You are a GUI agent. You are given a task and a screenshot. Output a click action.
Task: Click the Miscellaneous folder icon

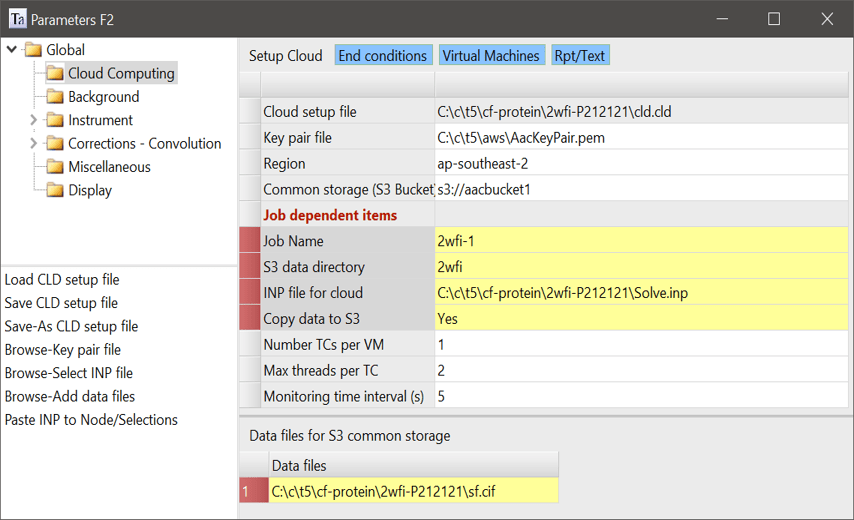54,167
